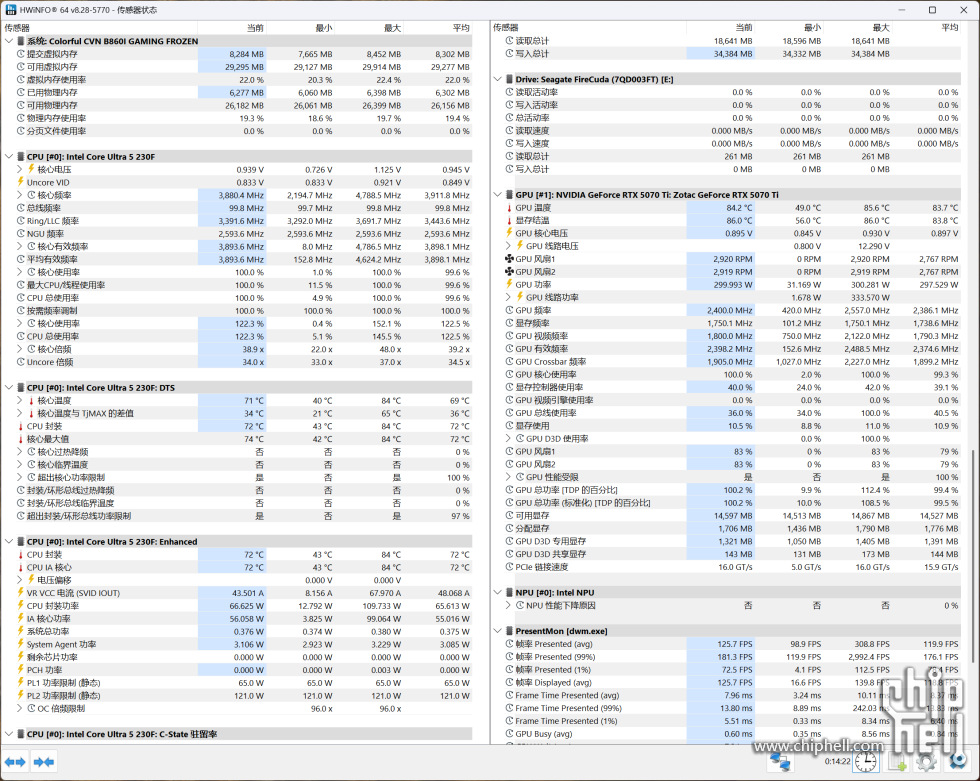
Task: Collapse the PresentMon [dwm.exe] group
Action: coord(497,631)
